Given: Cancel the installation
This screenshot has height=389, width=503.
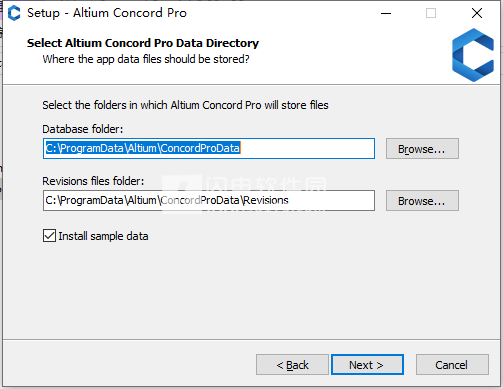Looking at the screenshot, I should point(452,365).
